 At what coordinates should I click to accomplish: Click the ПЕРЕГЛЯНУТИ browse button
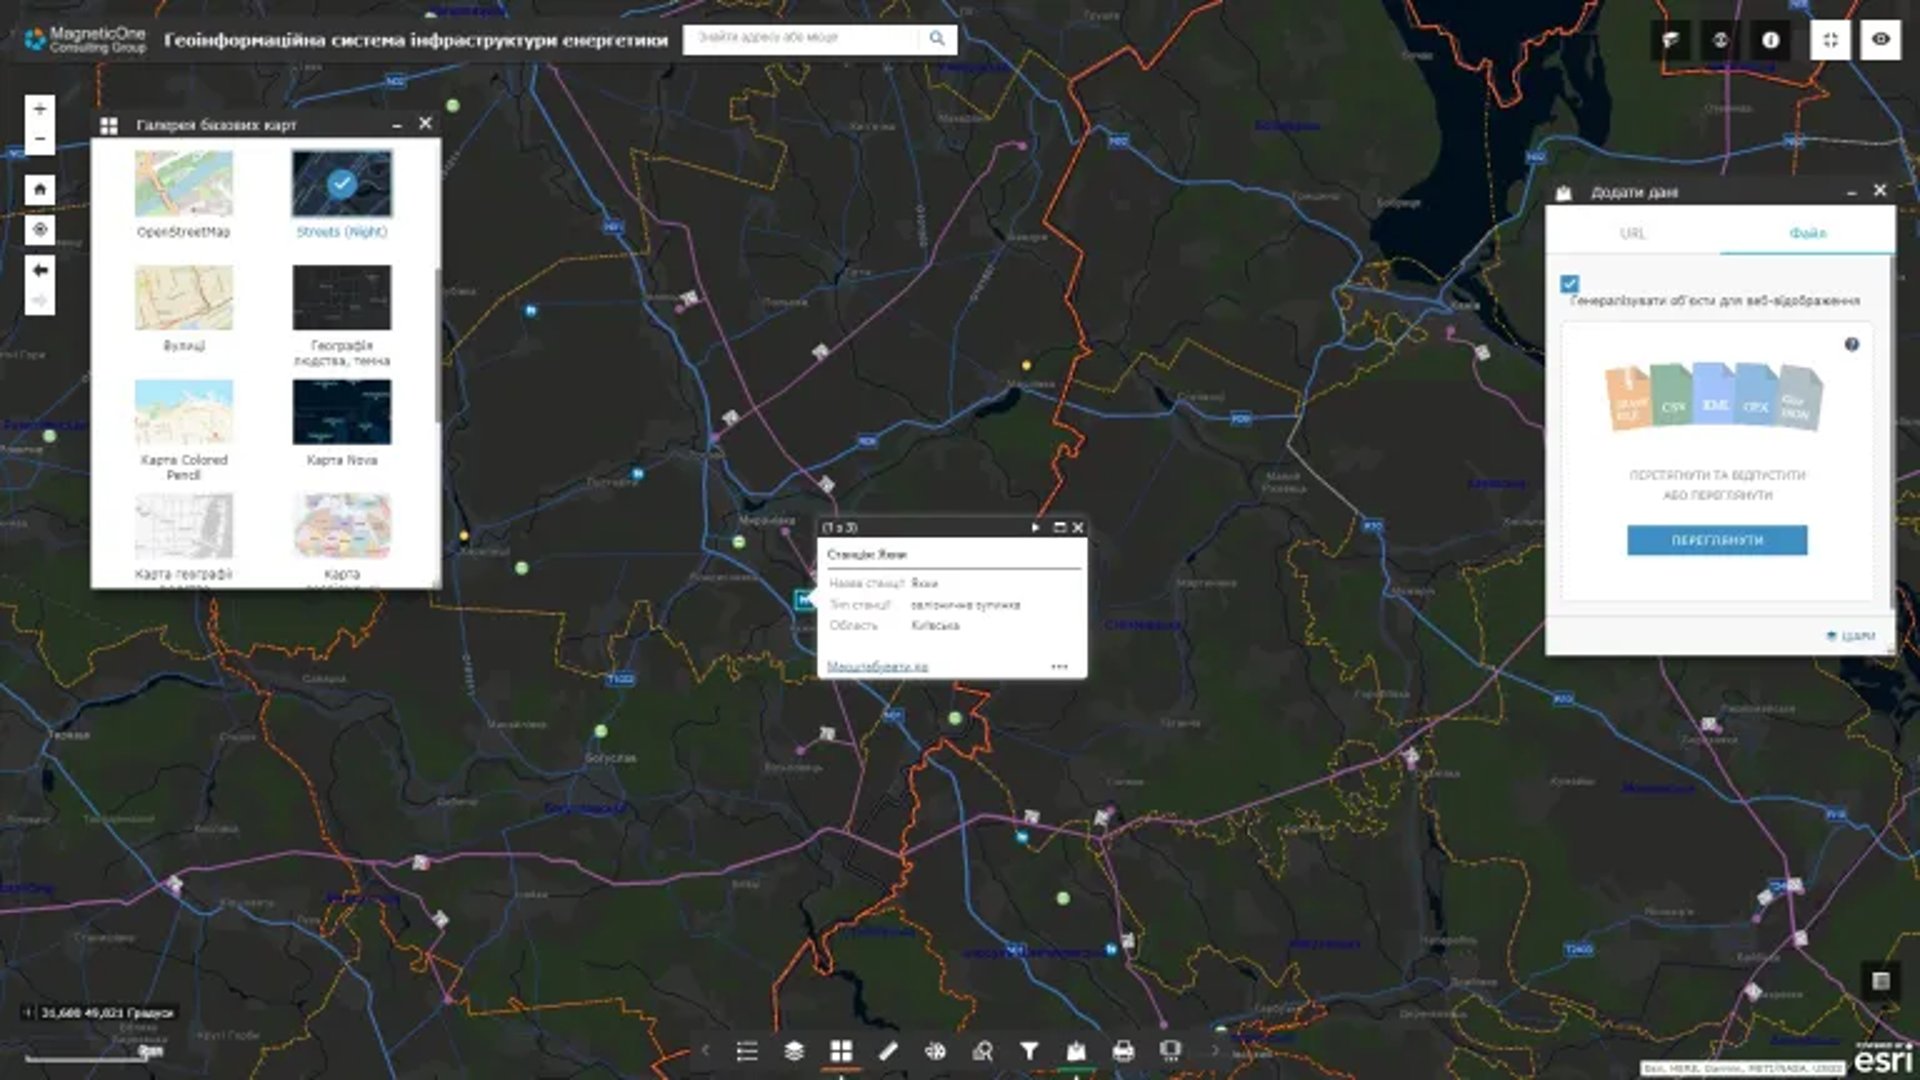[x=1717, y=540]
